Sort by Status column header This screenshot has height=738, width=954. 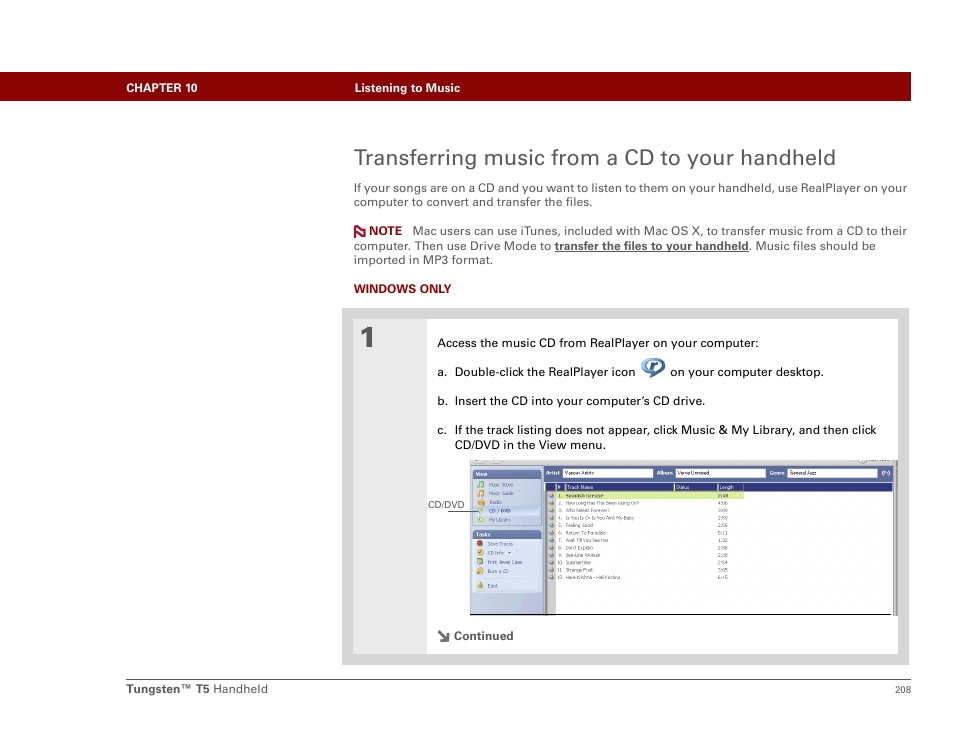tap(695, 487)
